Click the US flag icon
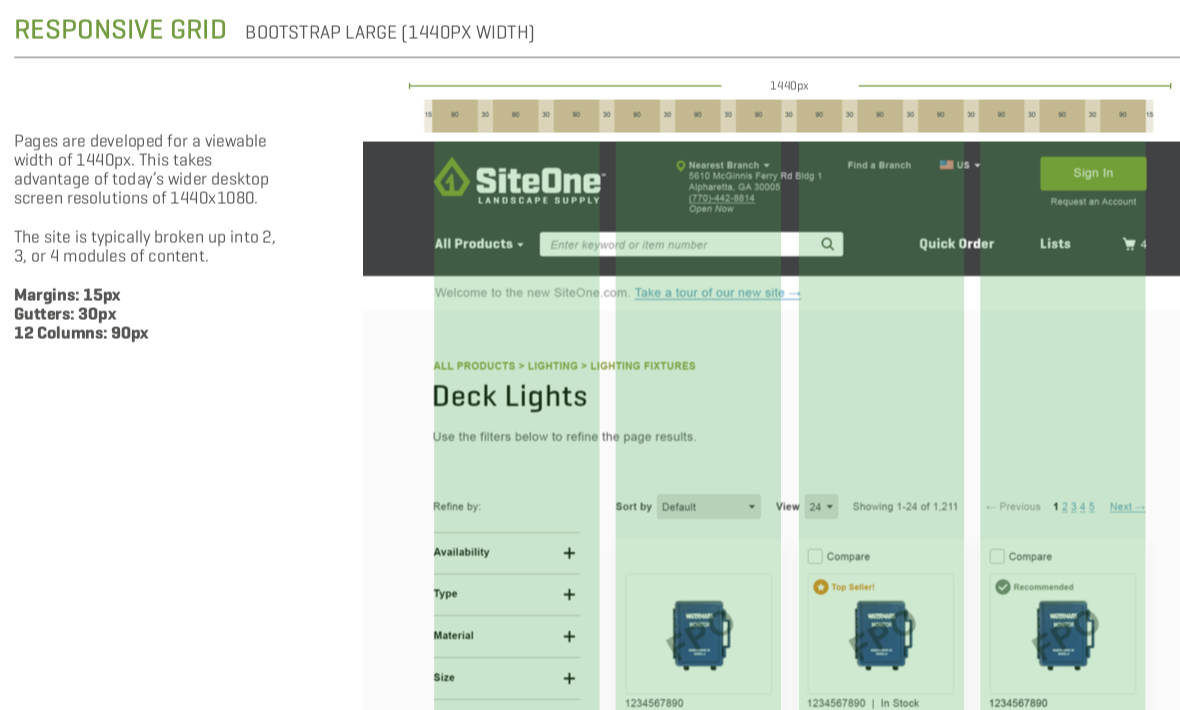 click(x=946, y=165)
